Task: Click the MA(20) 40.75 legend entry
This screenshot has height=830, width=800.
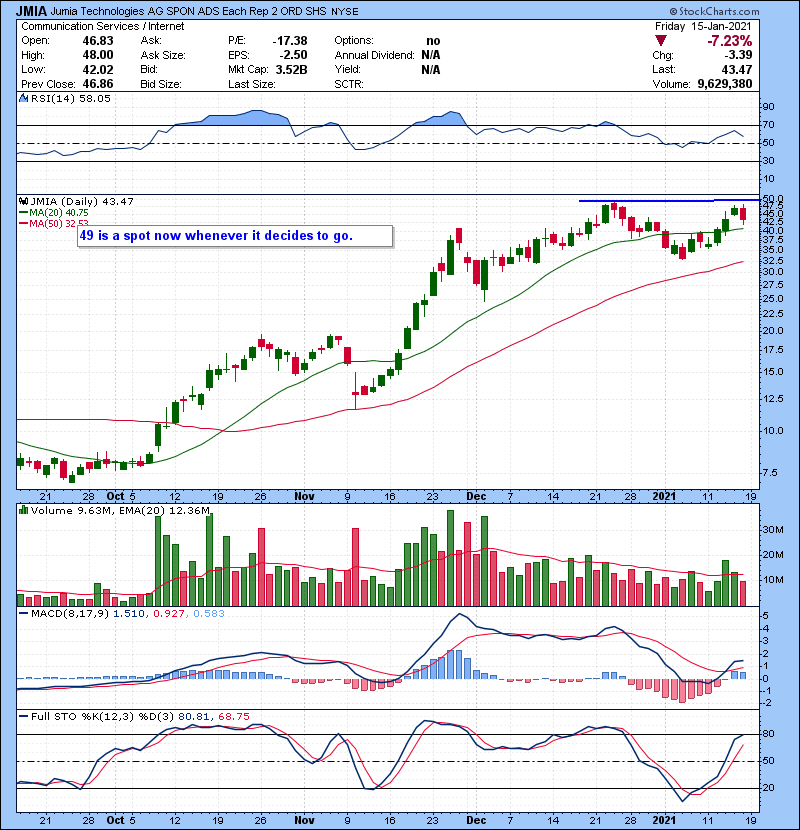Action: click(54, 212)
